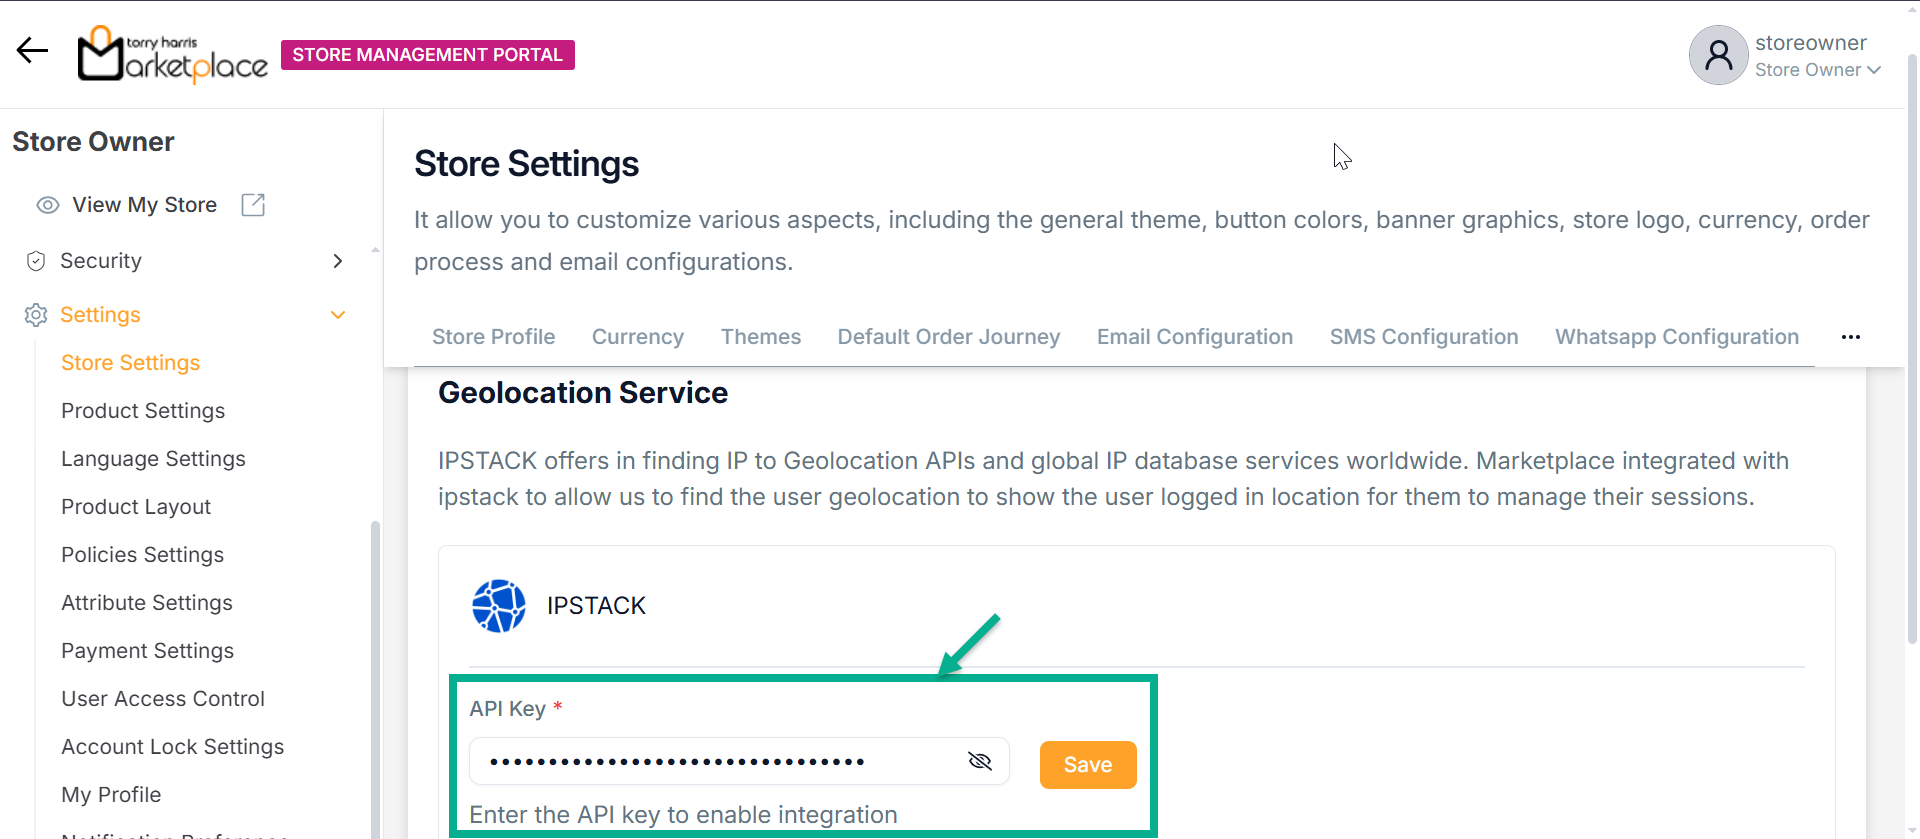The image size is (1920, 839).
Task: Open View My Store external link icon
Action: 253,205
